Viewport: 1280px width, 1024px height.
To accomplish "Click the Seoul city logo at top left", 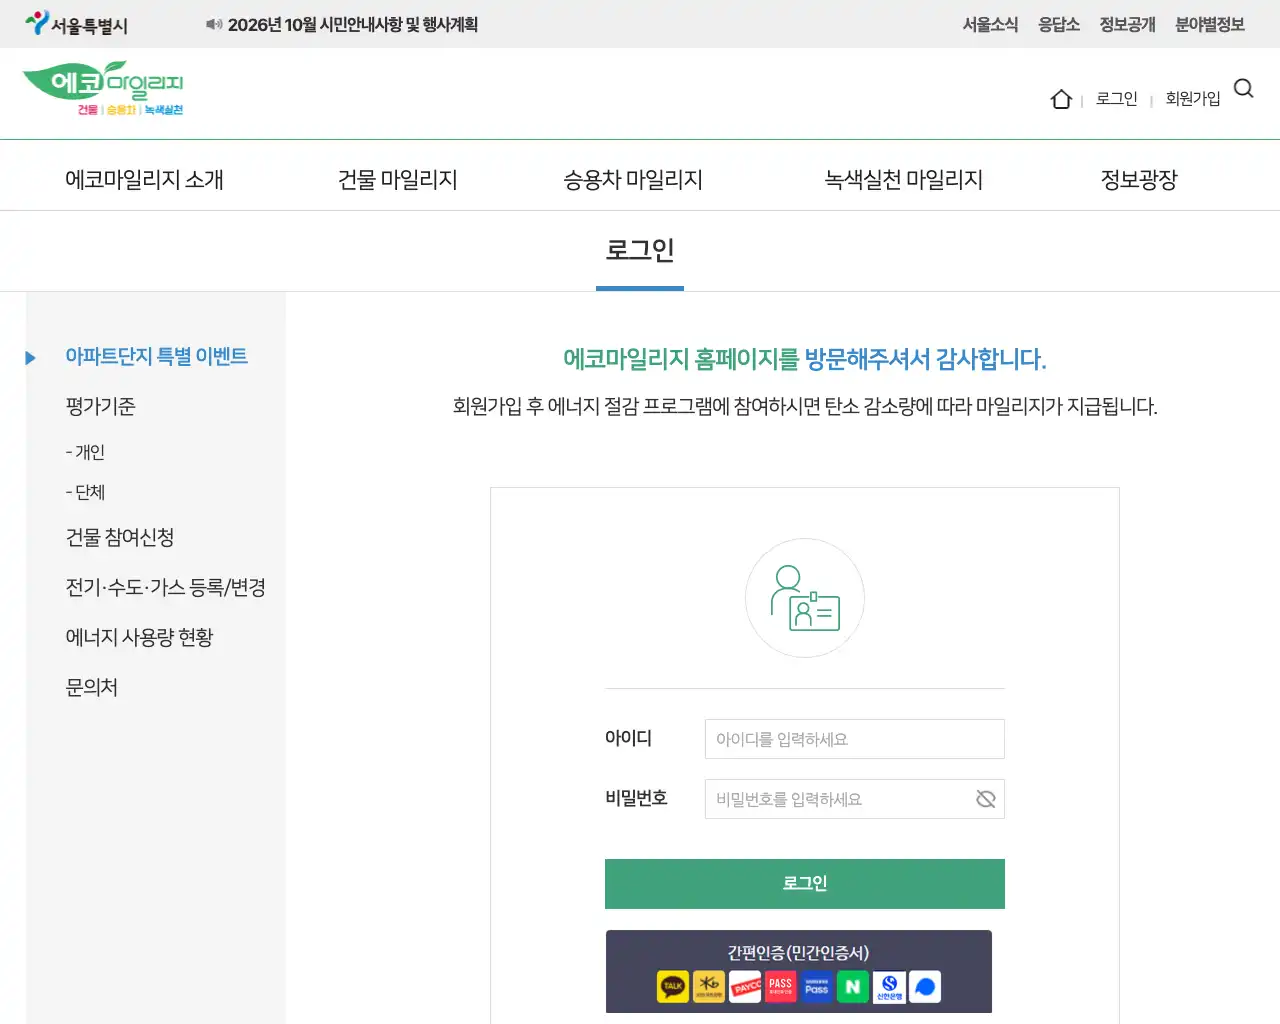I will coord(77,24).
